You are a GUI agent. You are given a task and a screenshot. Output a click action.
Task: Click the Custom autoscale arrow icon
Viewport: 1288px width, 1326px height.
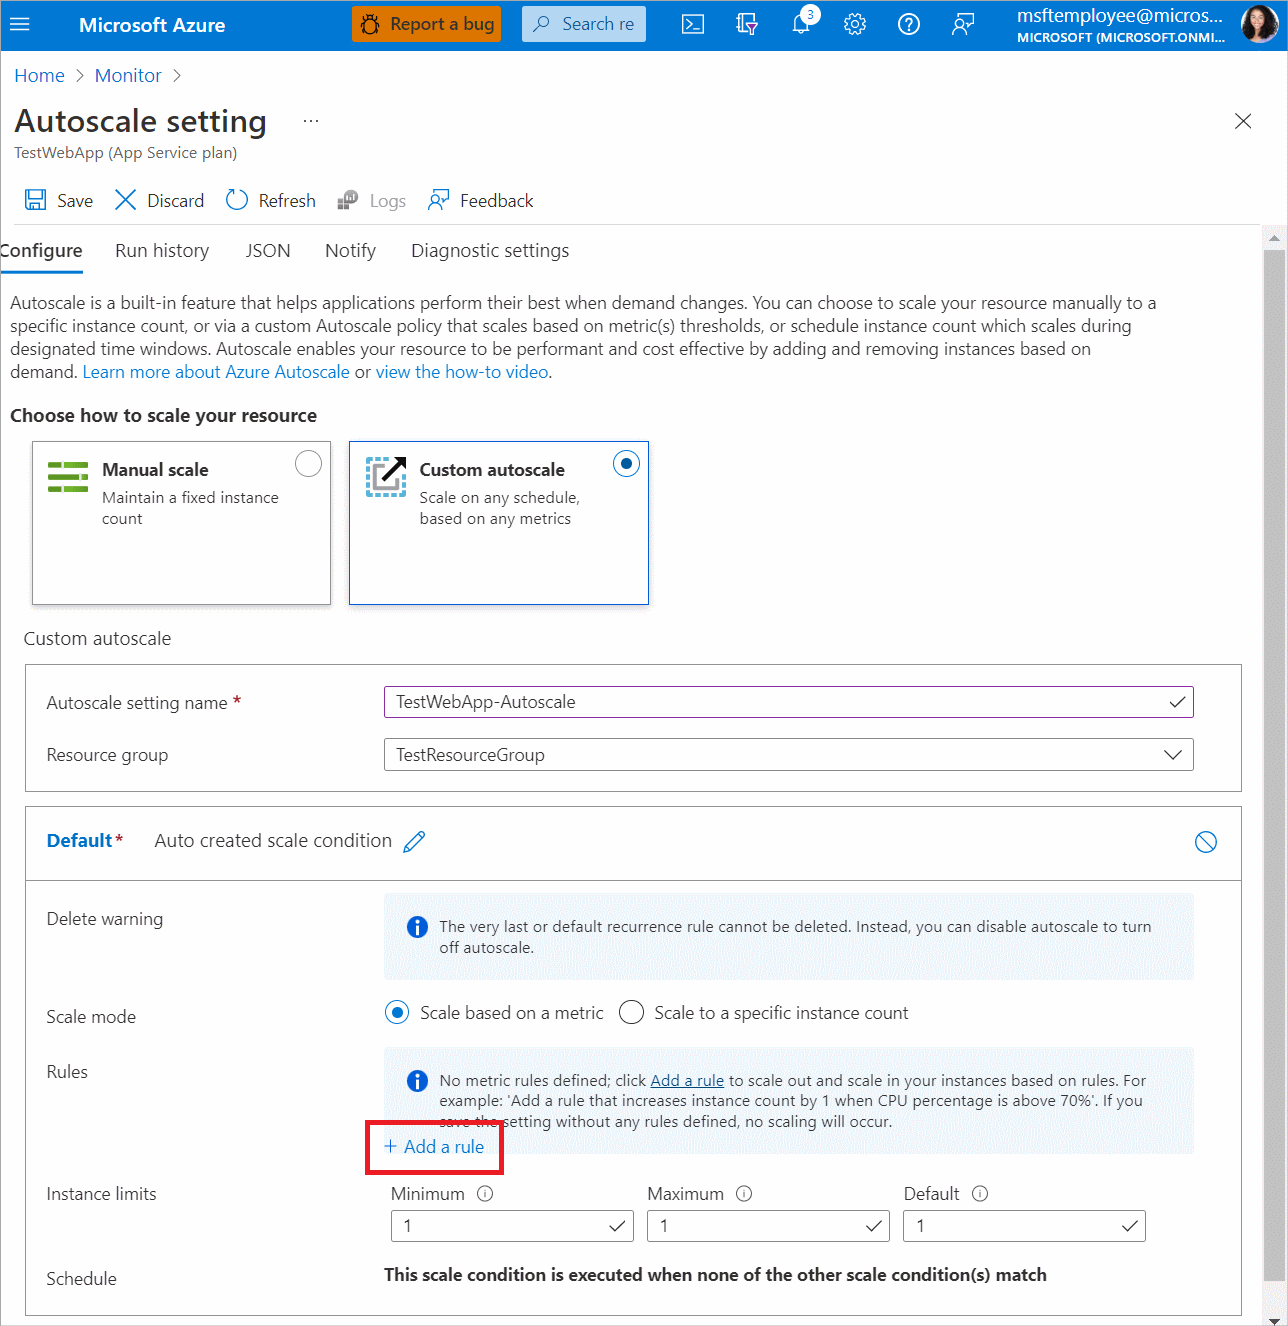pyautogui.click(x=386, y=477)
